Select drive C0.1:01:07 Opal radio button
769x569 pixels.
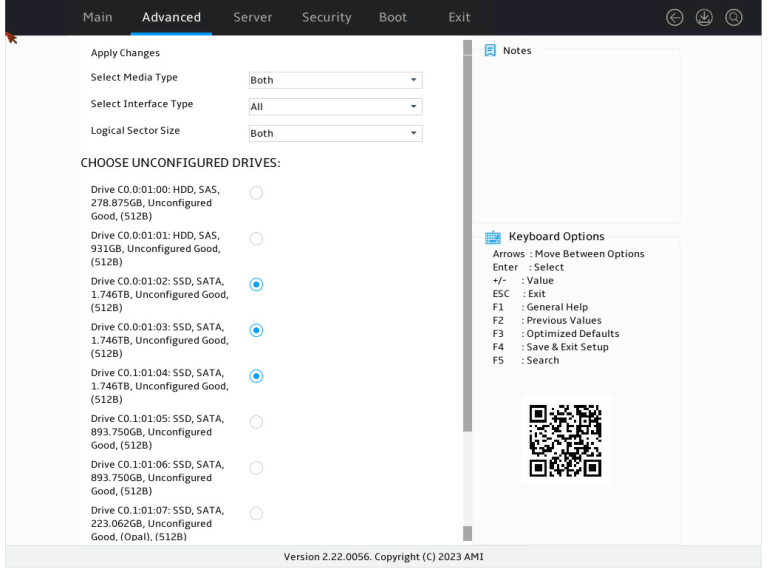pyautogui.click(x=256, y=514)
